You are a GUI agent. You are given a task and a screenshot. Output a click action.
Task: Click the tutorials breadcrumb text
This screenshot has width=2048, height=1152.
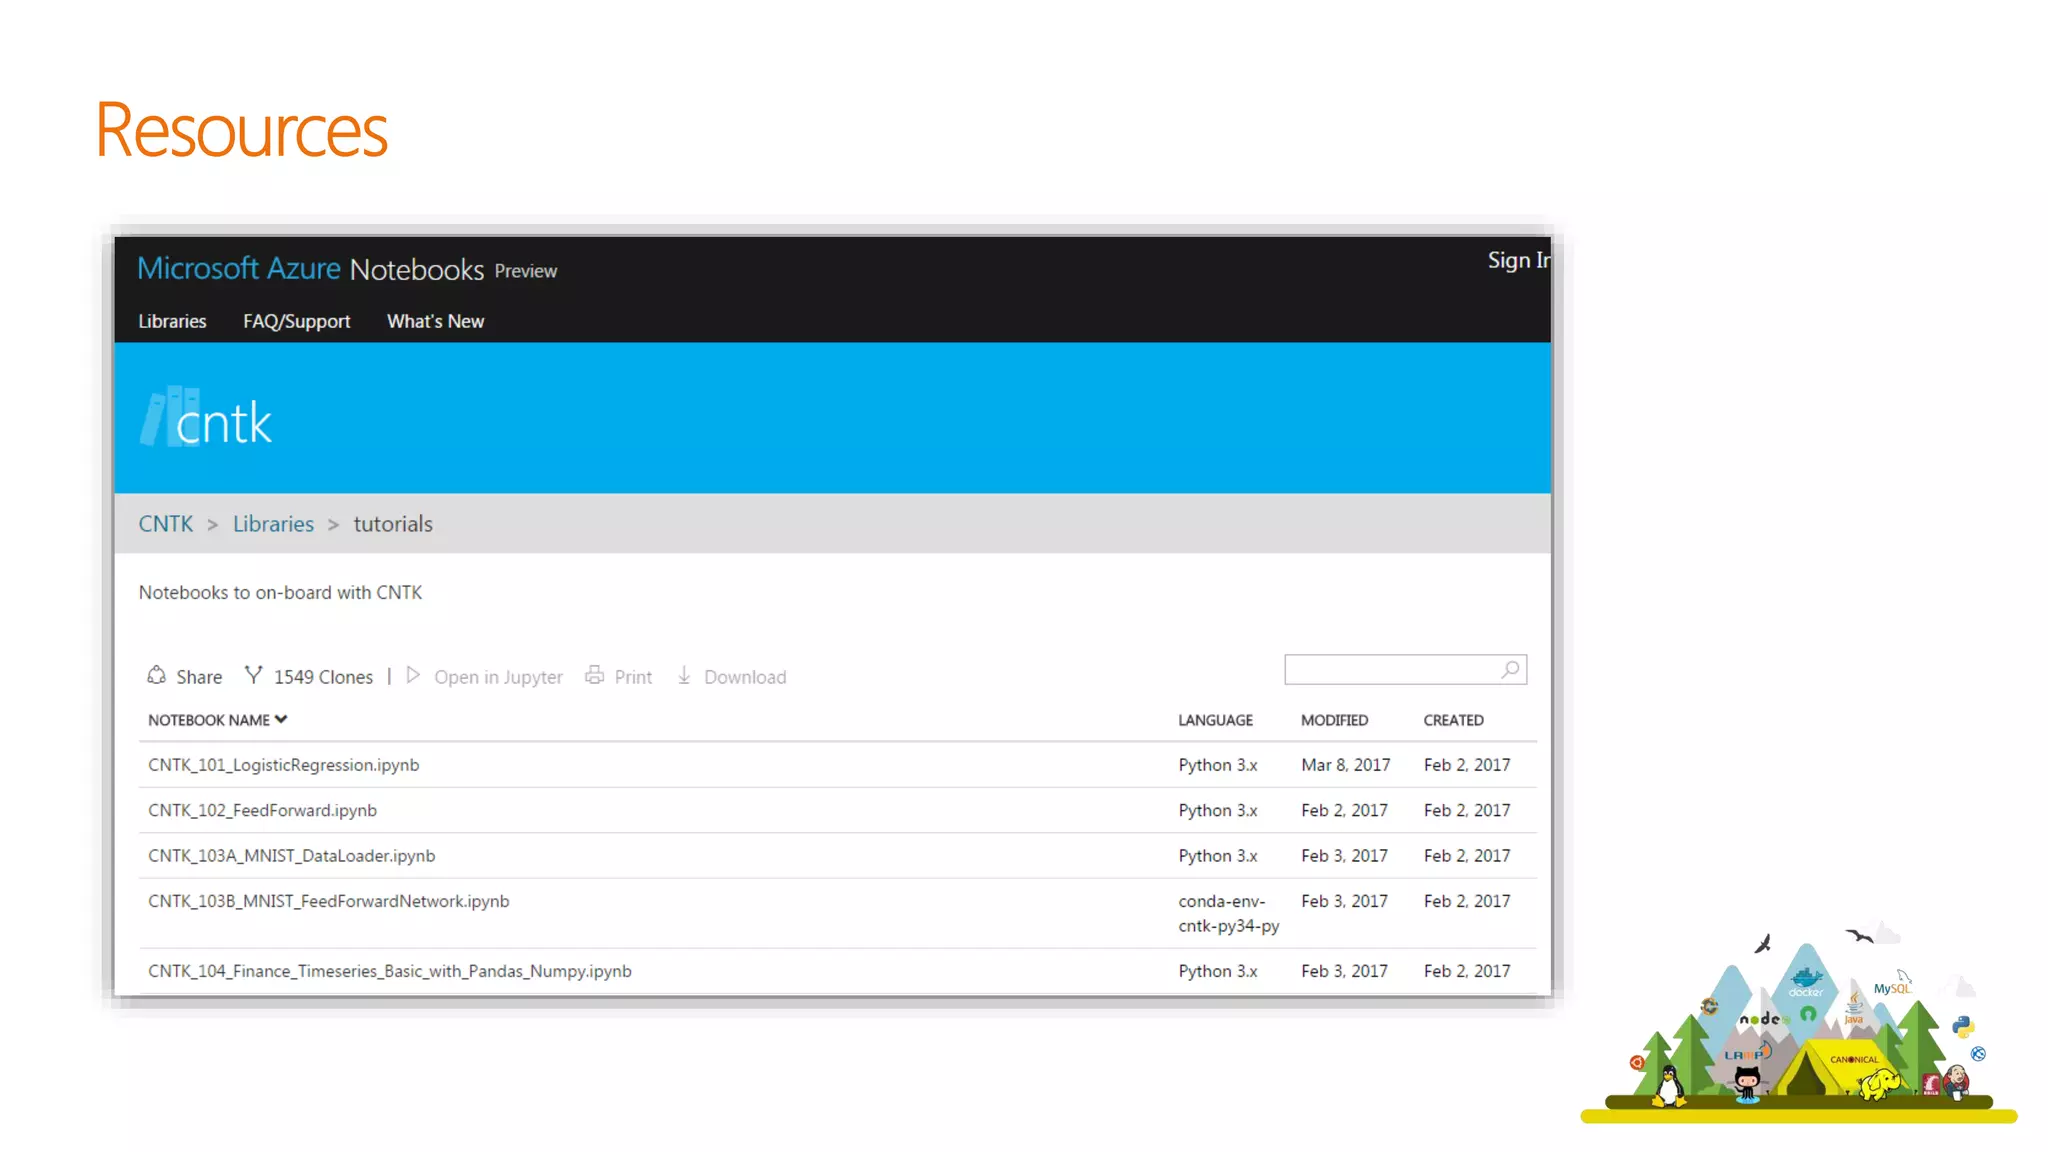click(393, 524)
